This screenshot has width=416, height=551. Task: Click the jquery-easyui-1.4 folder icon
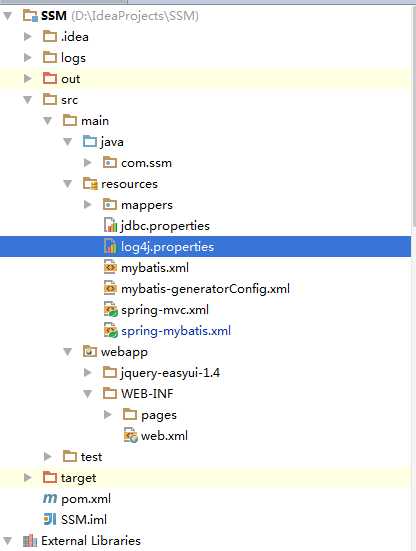110,372
